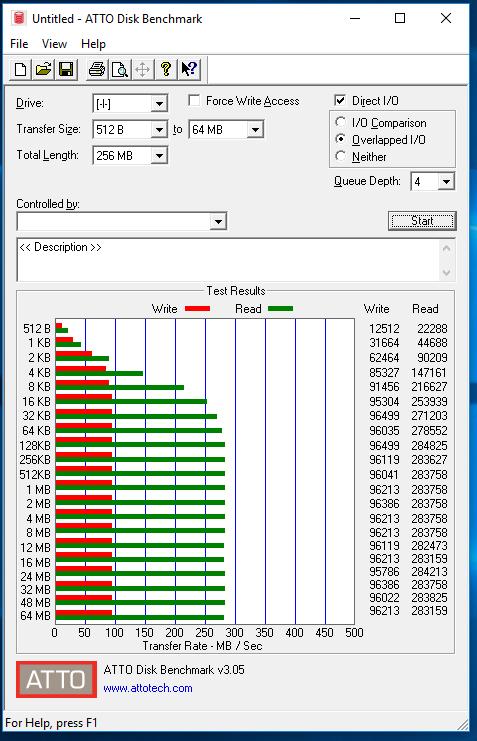
Task: Click the description scrollbar up arrow
Action: point(447,248)
